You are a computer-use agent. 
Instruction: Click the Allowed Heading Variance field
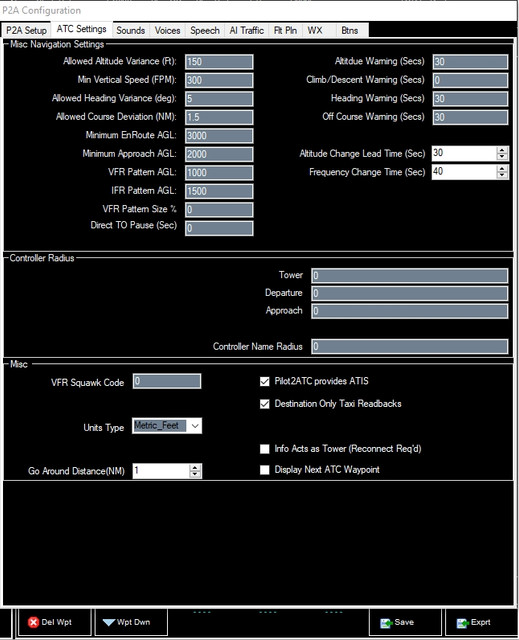(219, 99)
